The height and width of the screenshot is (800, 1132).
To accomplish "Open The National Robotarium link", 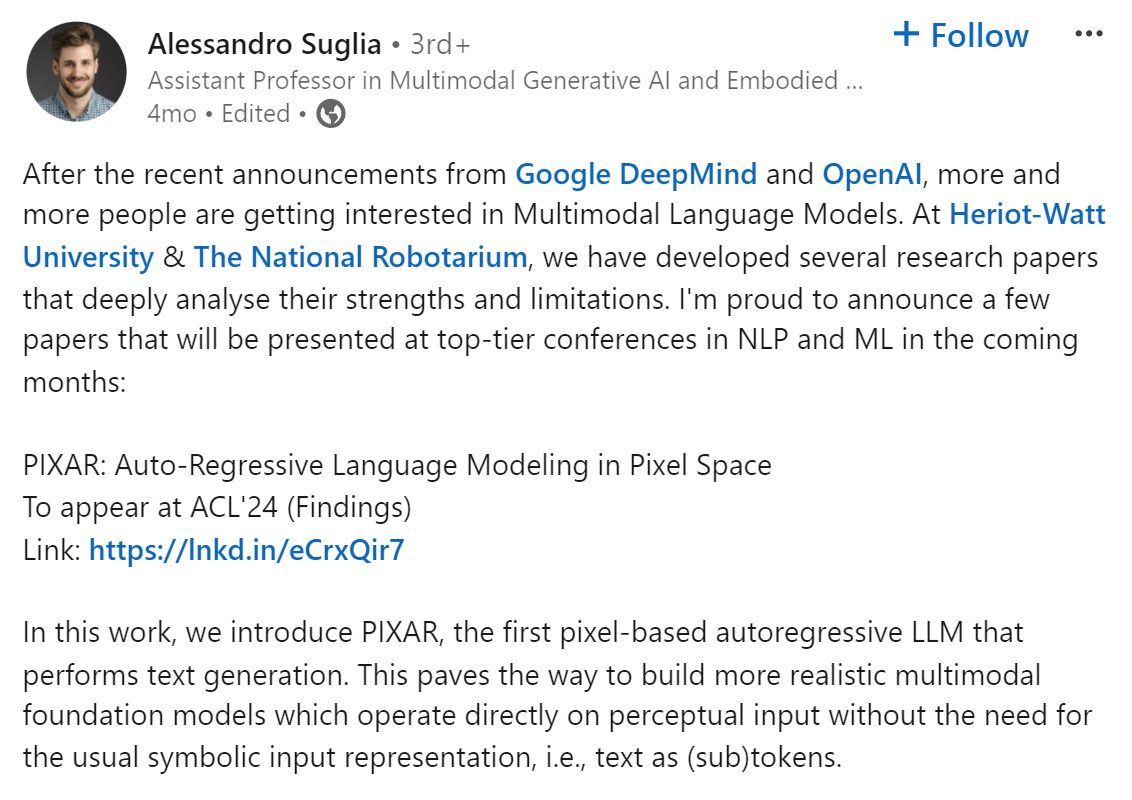I will click(360, 257).
